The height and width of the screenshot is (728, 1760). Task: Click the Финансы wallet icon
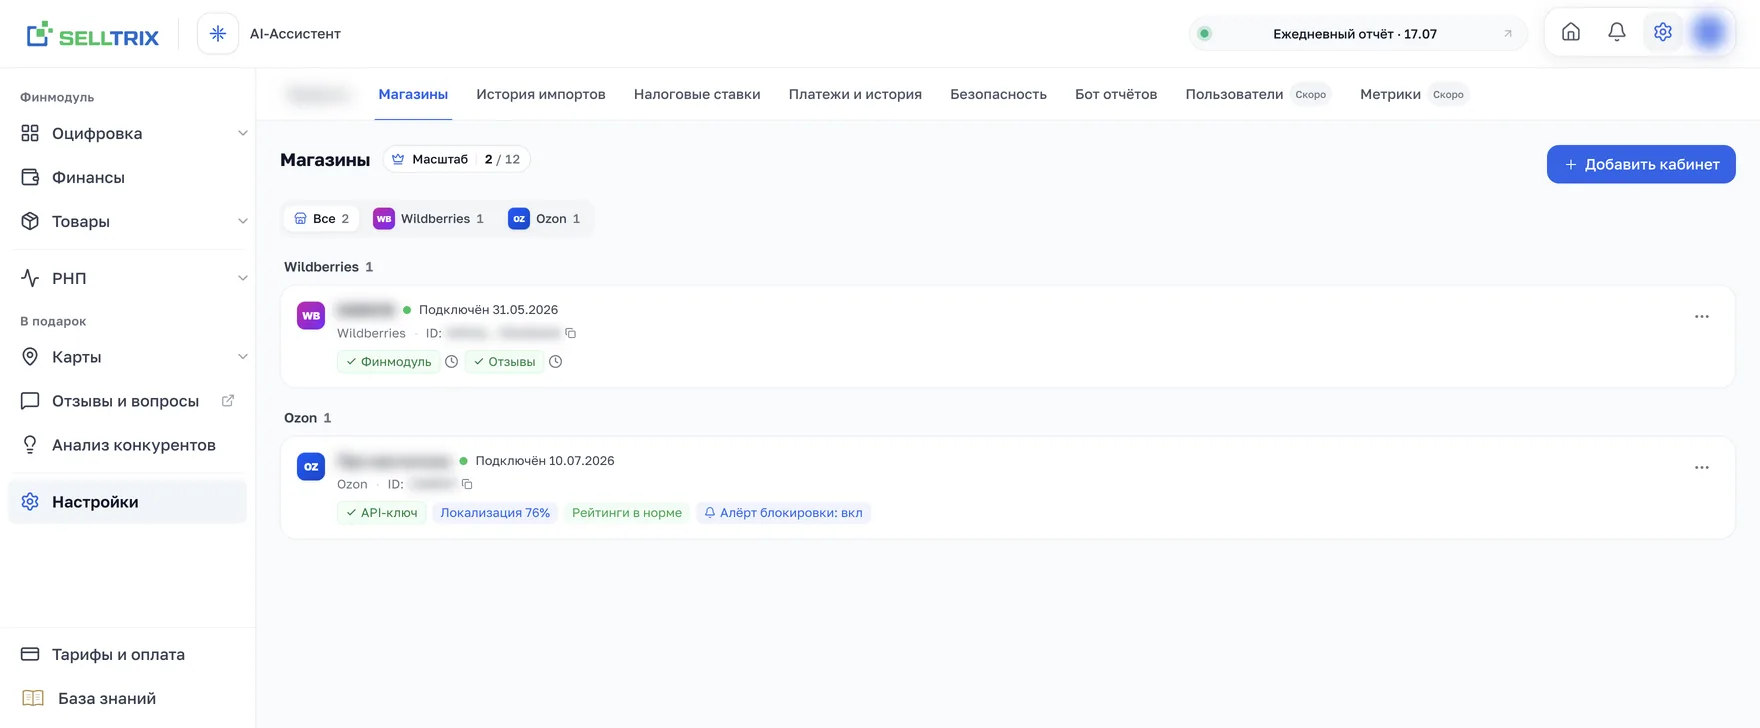point(30,177)
